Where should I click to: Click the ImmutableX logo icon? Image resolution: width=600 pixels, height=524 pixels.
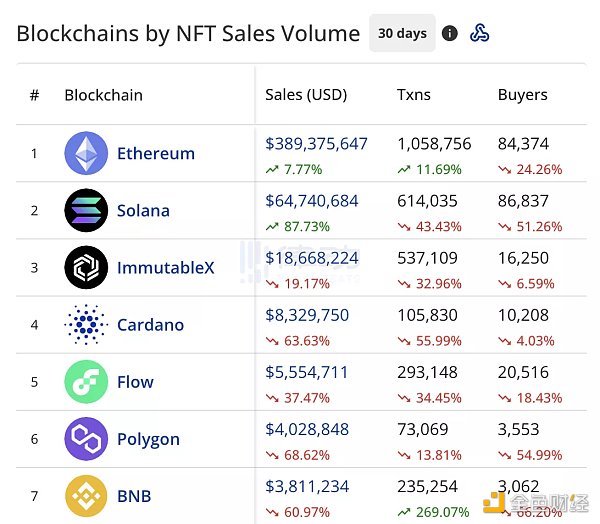pyautogui.click(x=86, y=268)
